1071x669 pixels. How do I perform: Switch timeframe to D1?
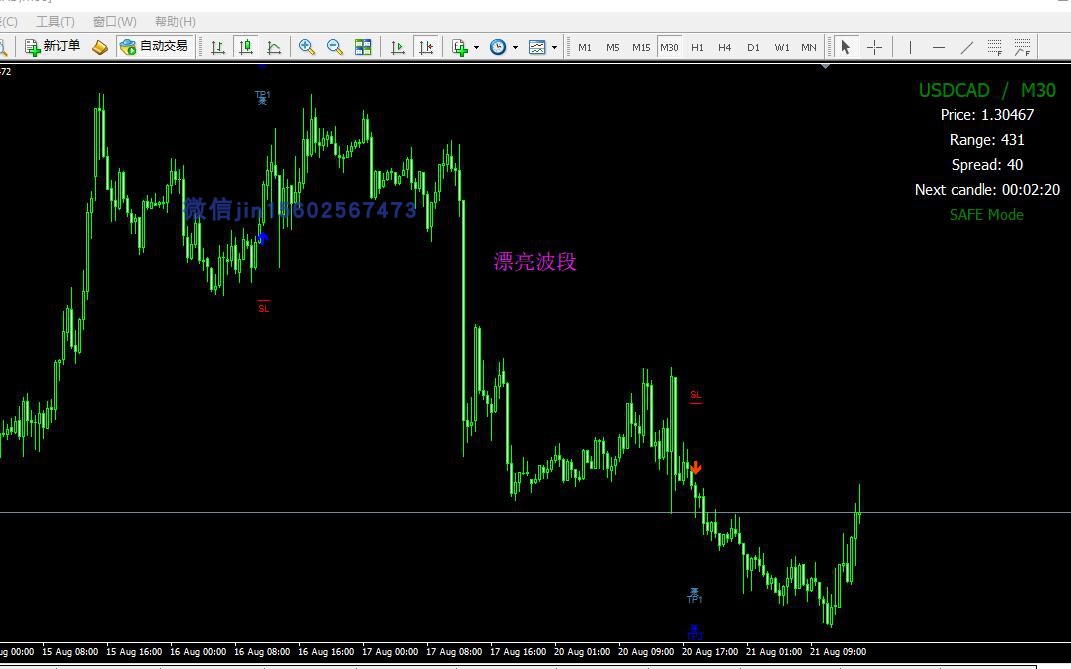click(753, 47)
